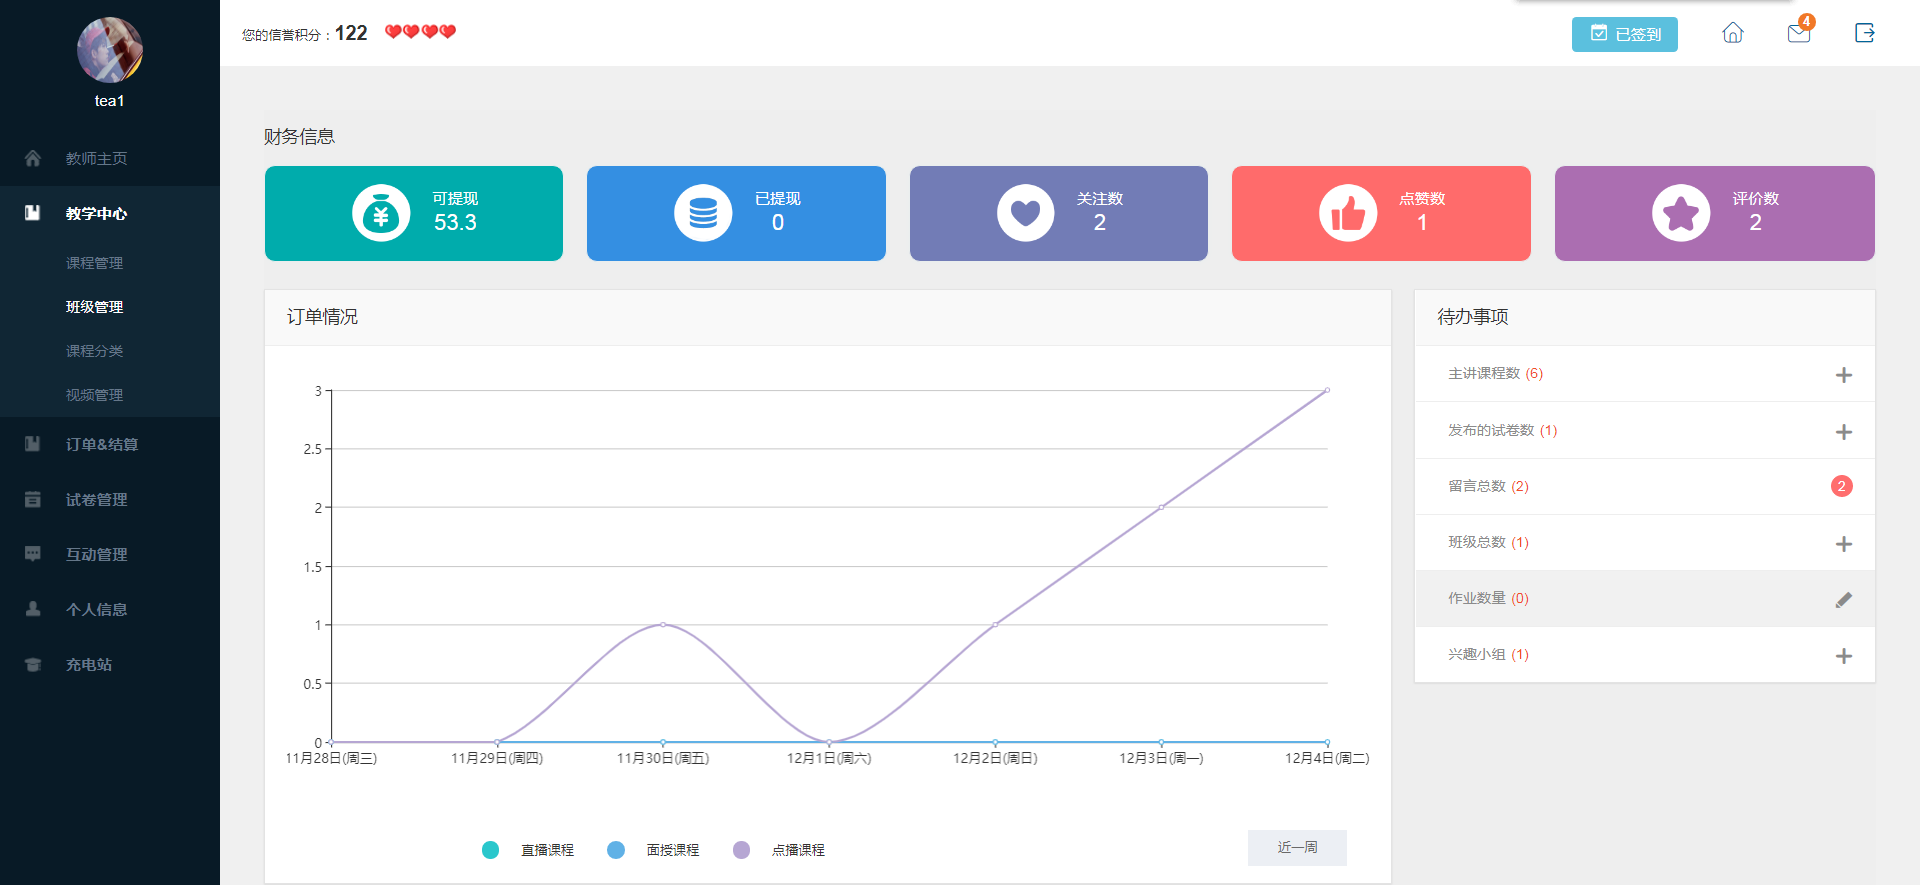Toggle 面授课程 series in chart legend
Image resolution: width=1920 pixels, height=885 pixels.
[653, 850]
